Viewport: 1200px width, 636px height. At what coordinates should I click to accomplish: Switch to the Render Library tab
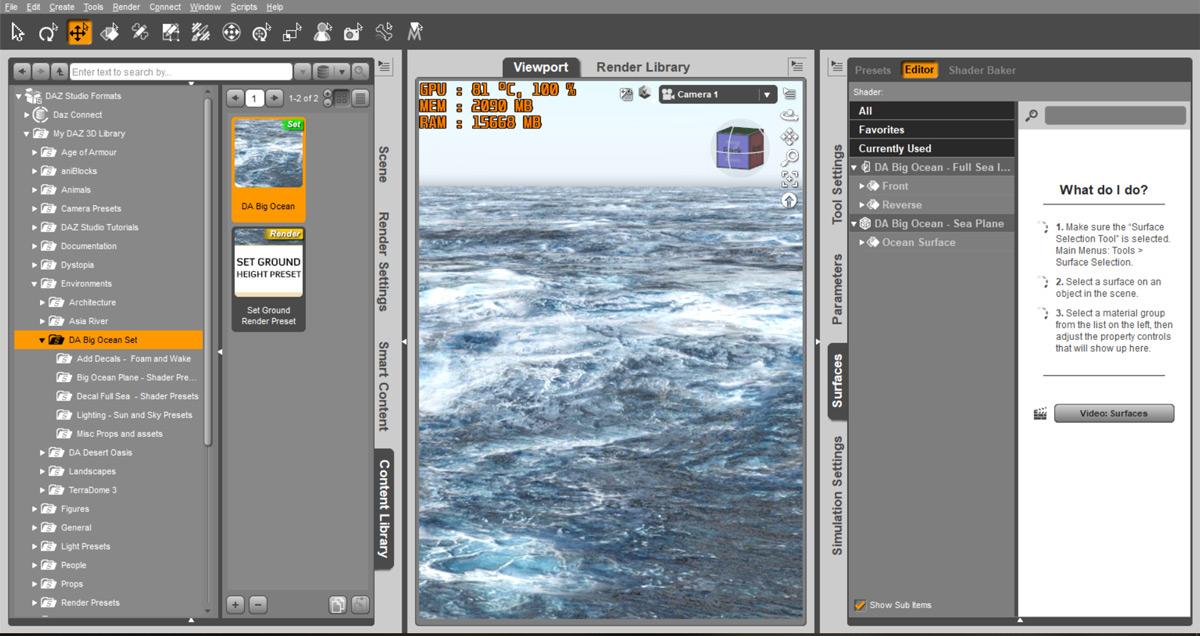coord(643,67)
